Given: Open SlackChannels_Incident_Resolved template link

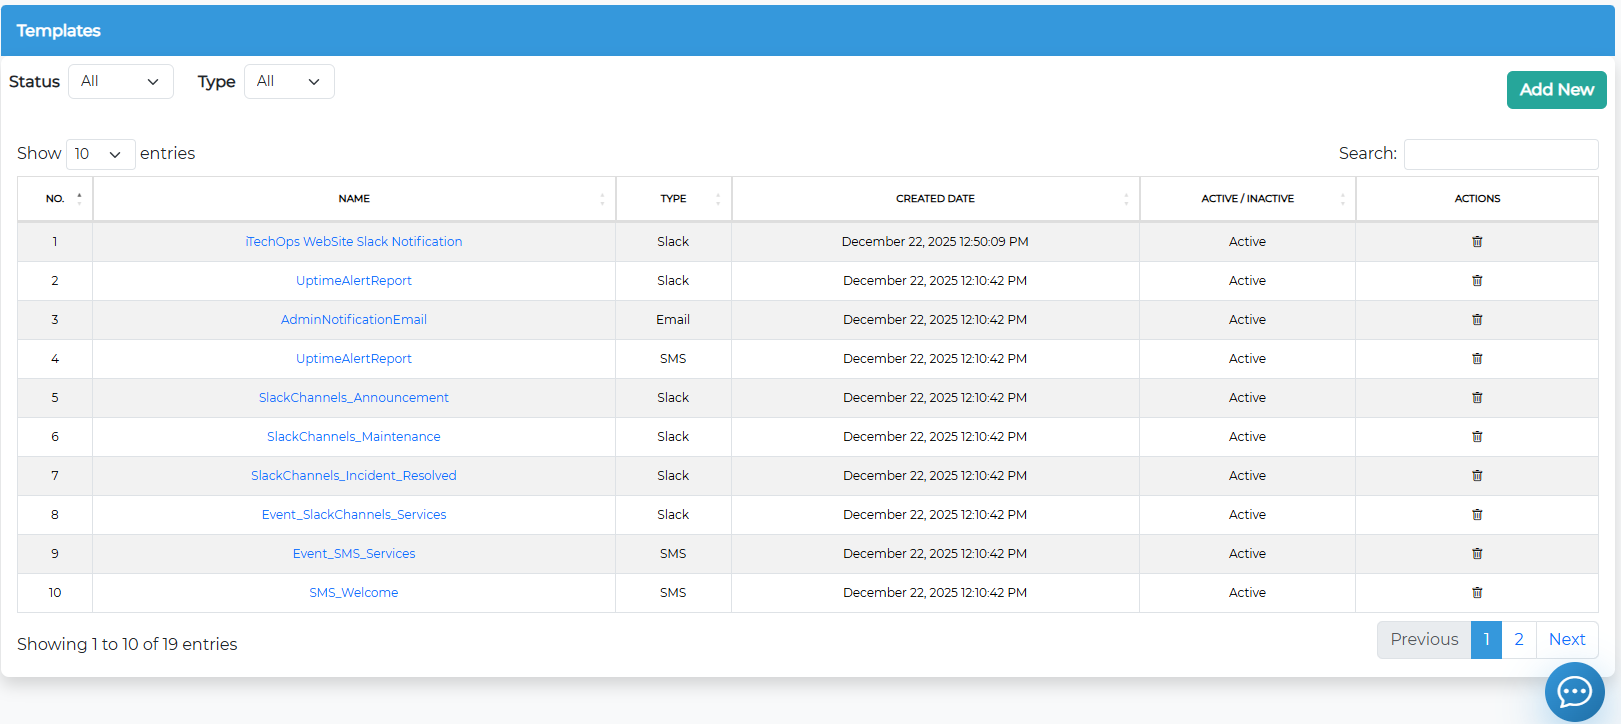Looking at the screenshot, I should (x=354, y=476).
